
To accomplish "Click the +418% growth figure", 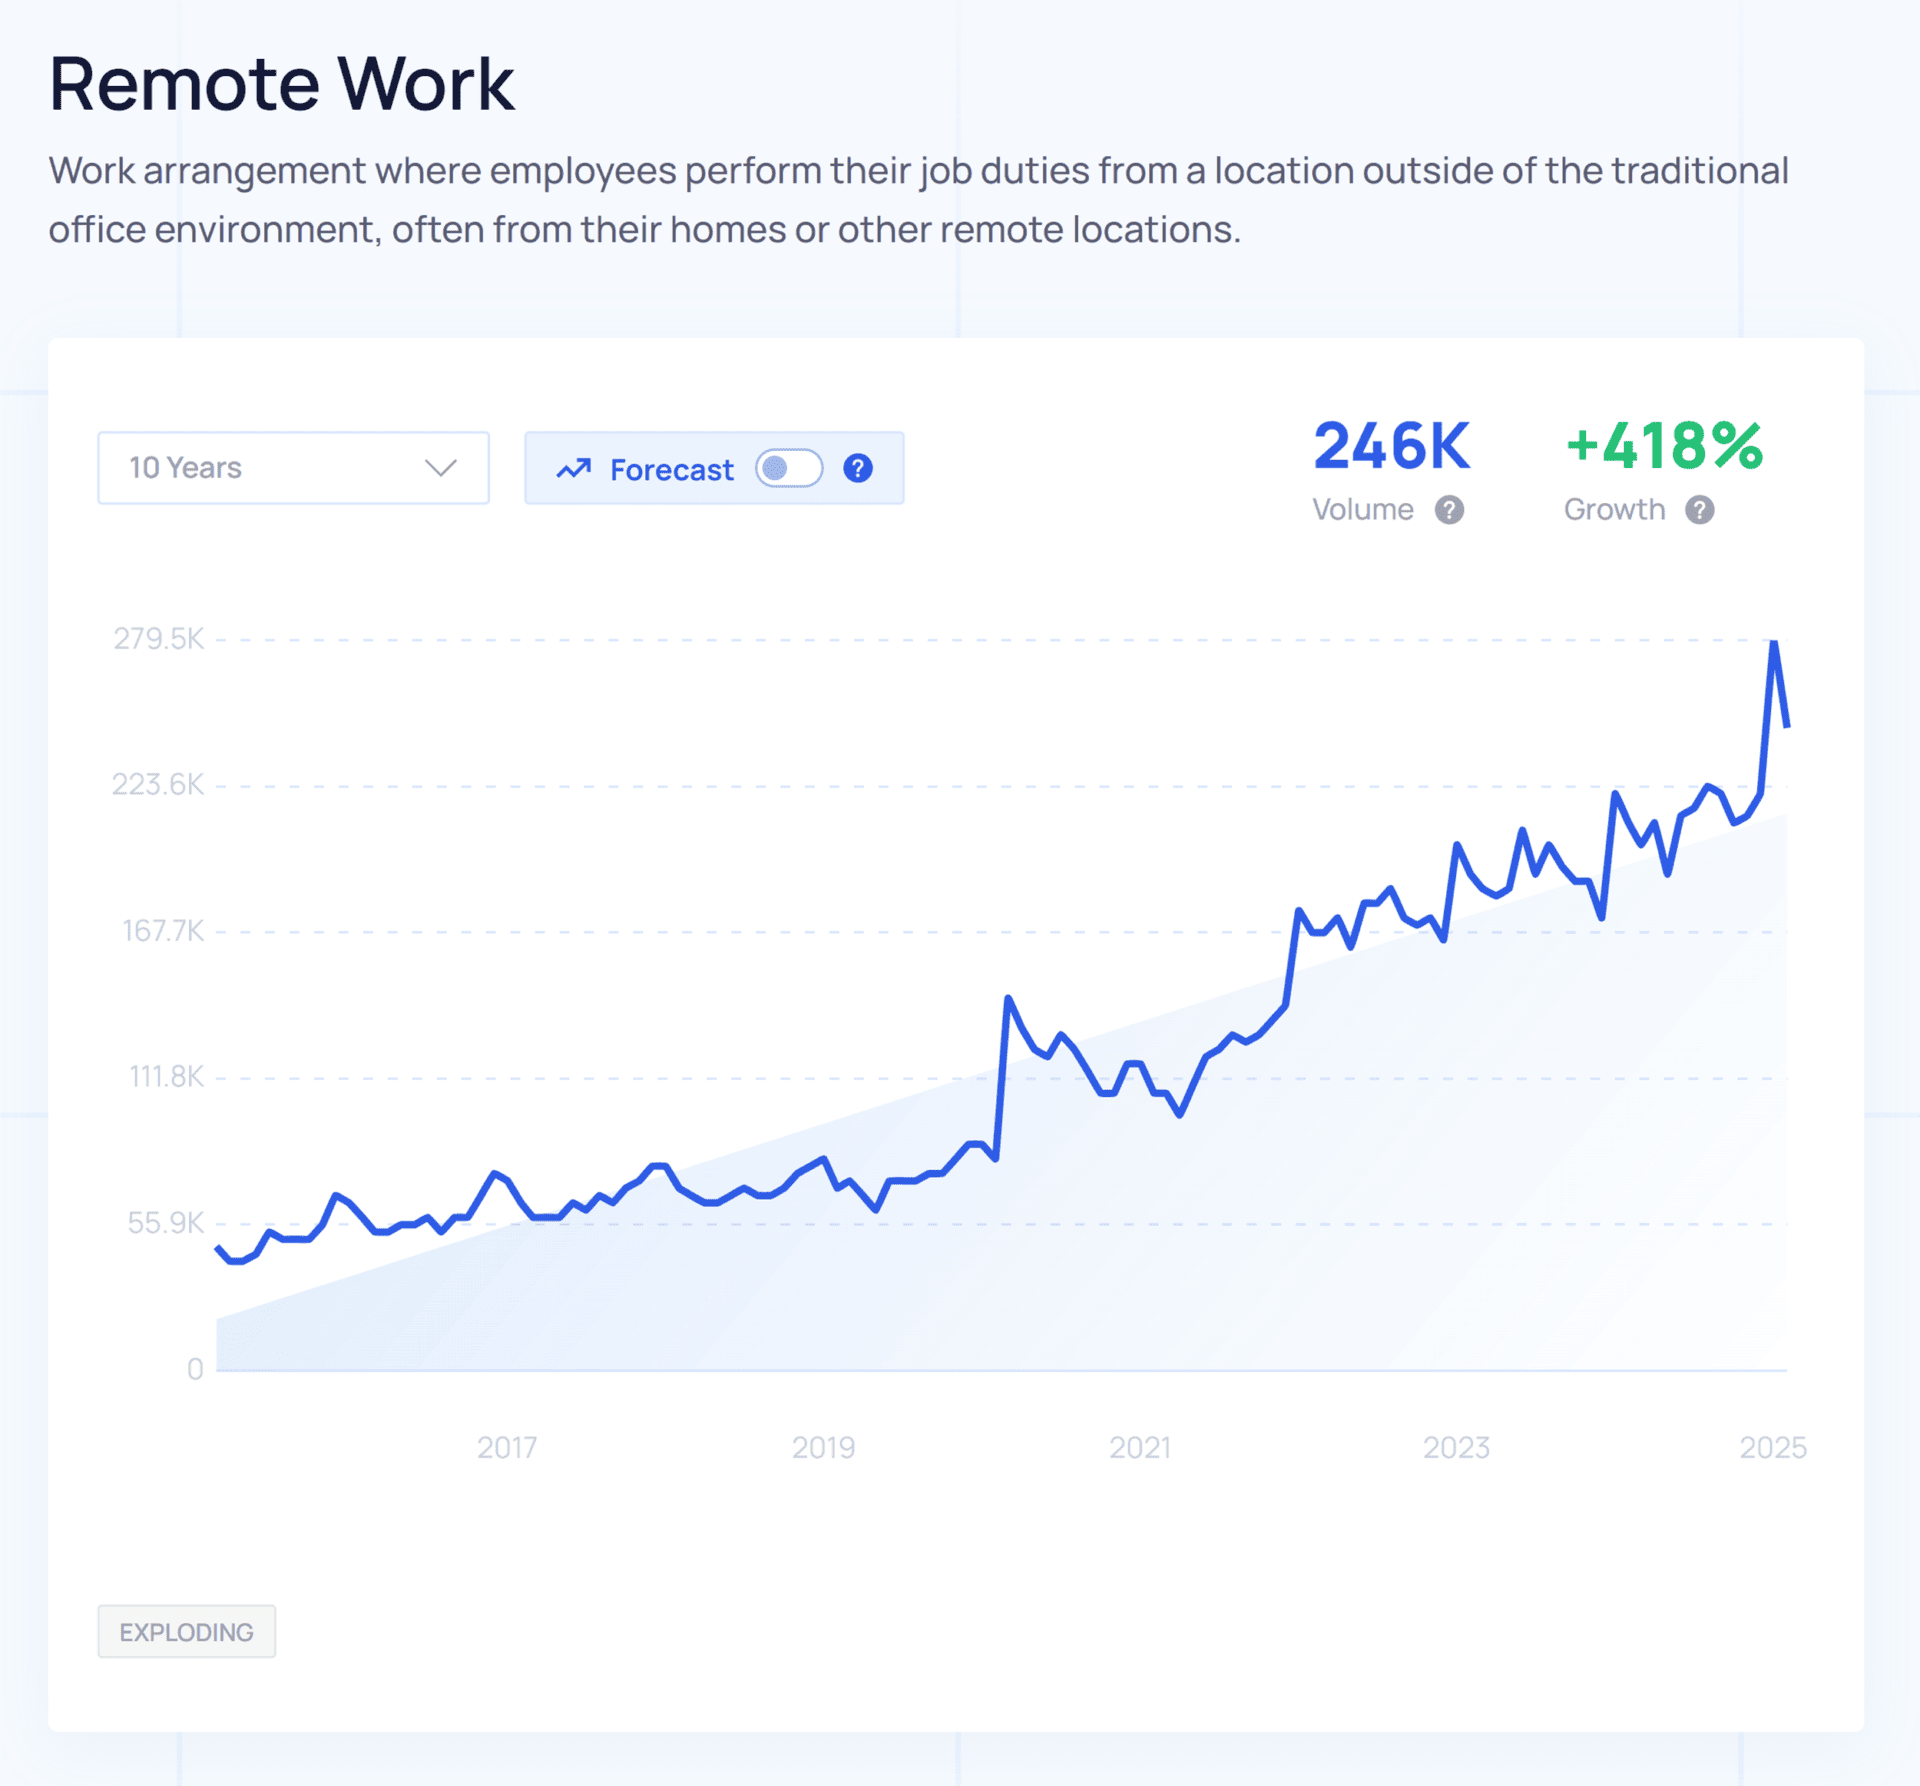I will 1663,446.
